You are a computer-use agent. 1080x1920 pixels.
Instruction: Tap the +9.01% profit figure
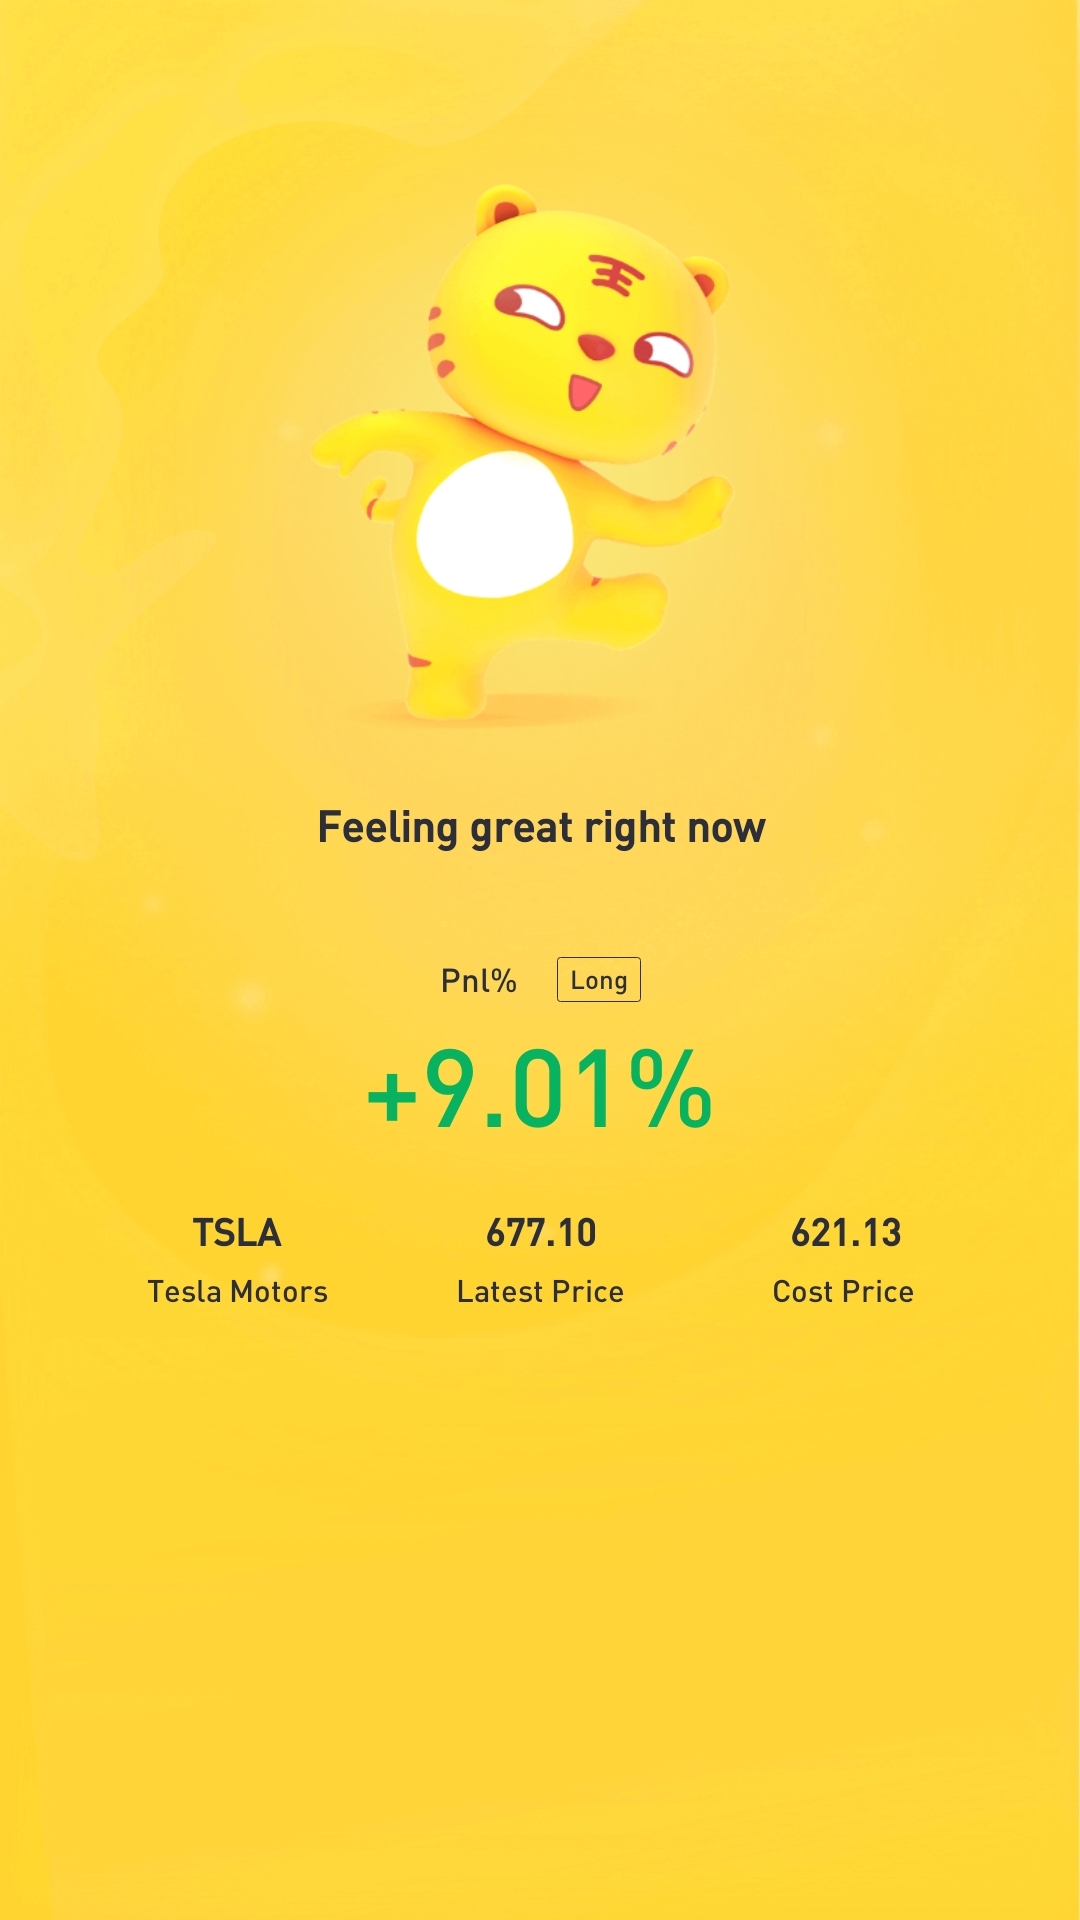[540, 1090]
